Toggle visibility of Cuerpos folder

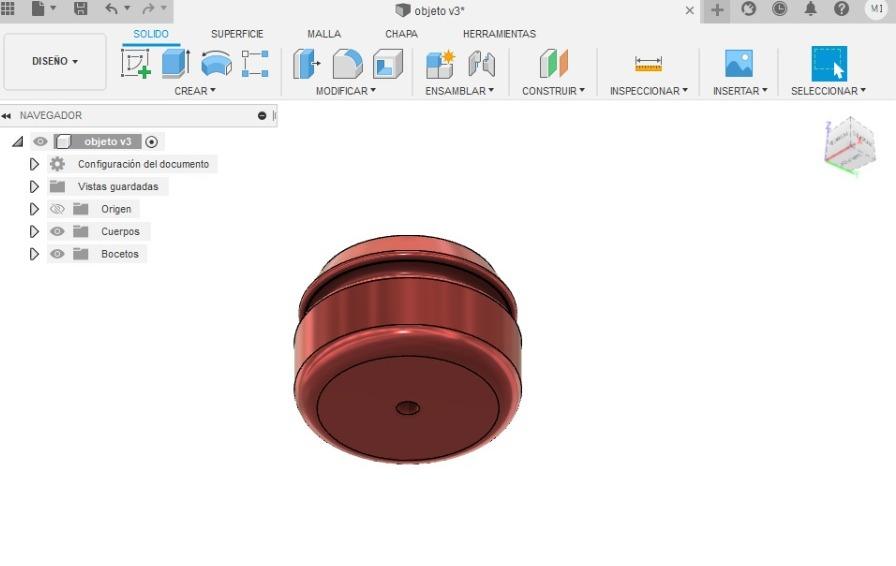[x=57, y=232]
